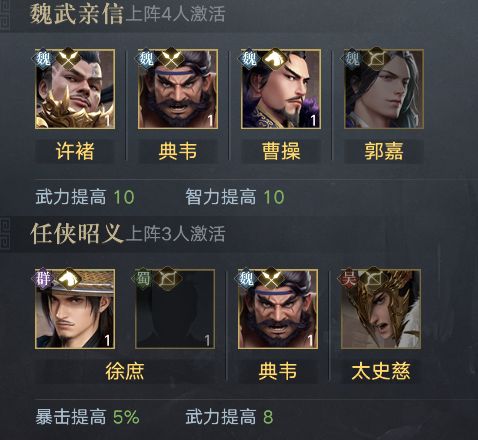Click the 任侠昭义 bond title

coord(77,234)
